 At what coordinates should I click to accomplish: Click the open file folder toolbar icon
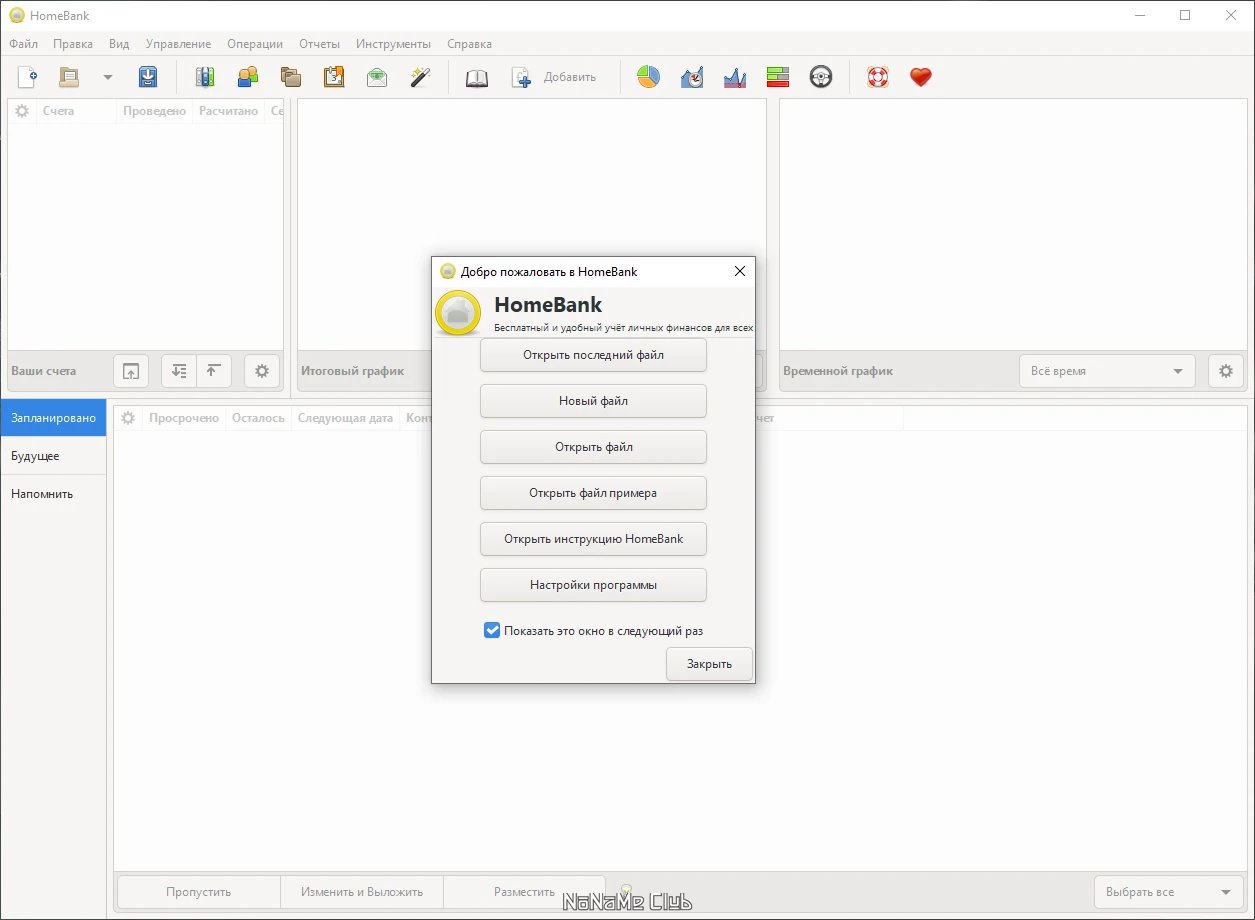coord(69,77)
